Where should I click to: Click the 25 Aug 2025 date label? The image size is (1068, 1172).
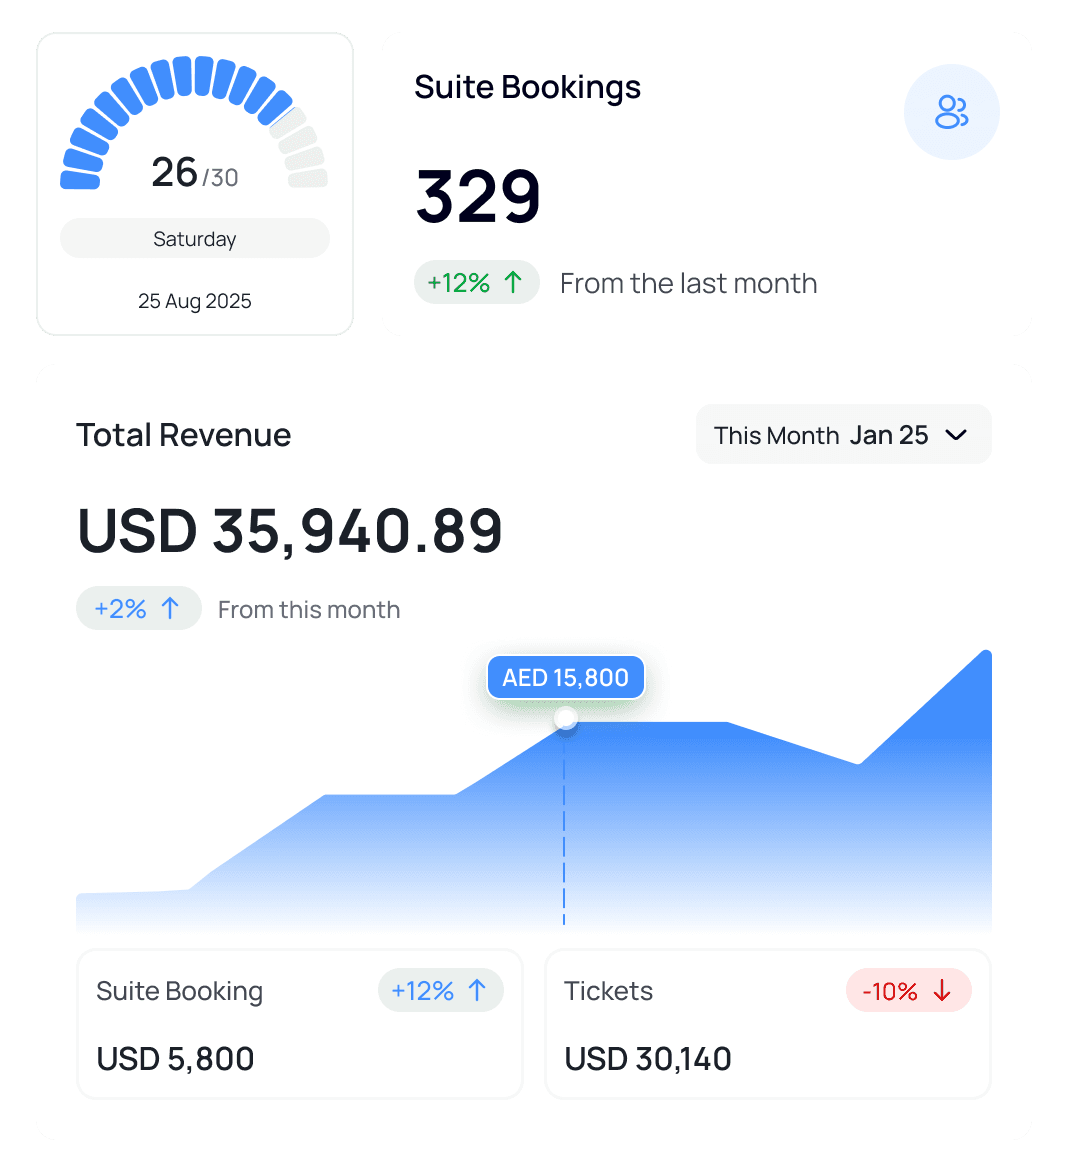(x=194, y=301)
